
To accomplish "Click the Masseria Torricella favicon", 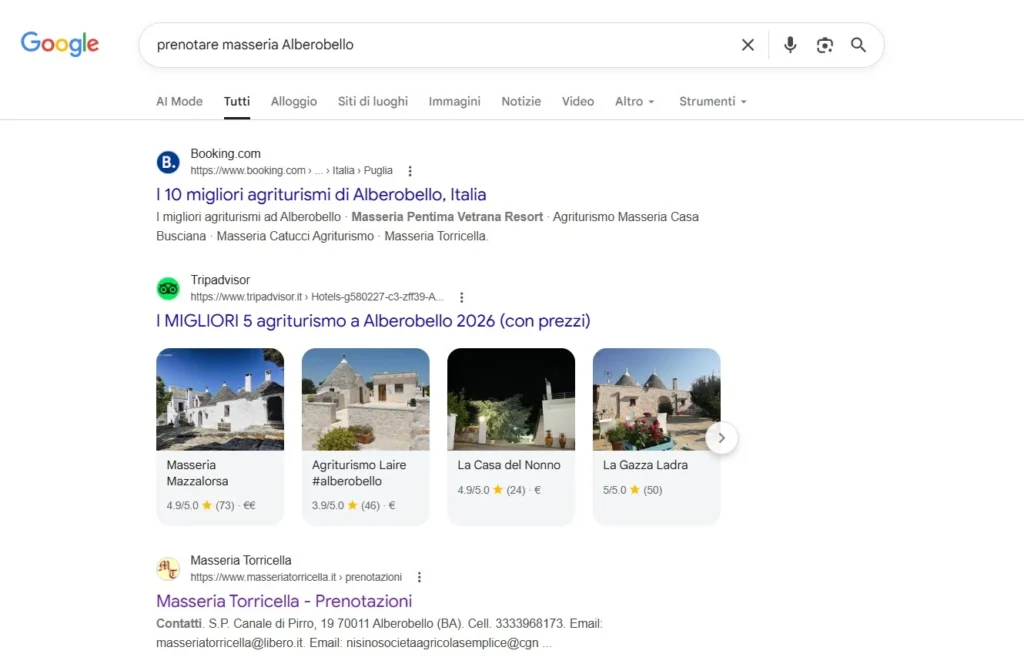I will [x=168, y=569].
